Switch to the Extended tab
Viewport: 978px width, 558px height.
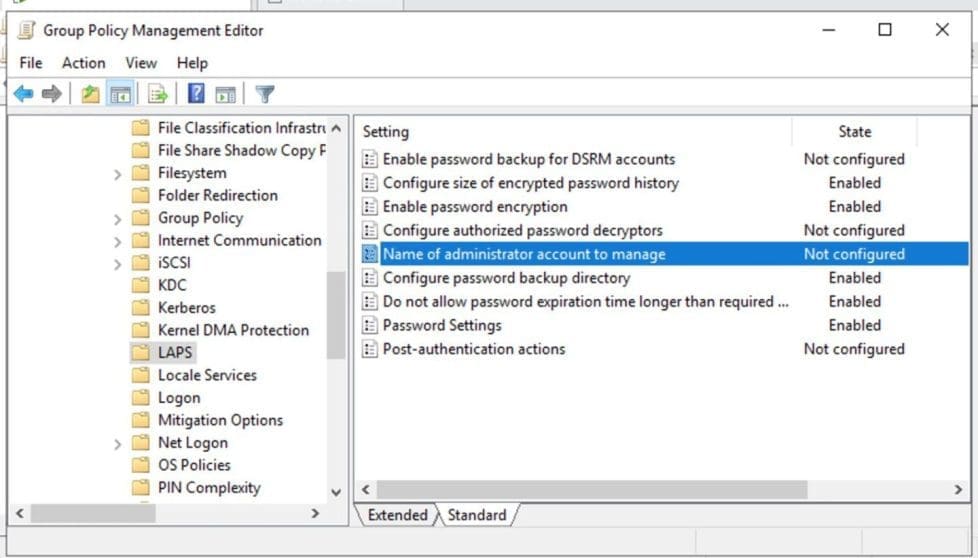point(397,515)
